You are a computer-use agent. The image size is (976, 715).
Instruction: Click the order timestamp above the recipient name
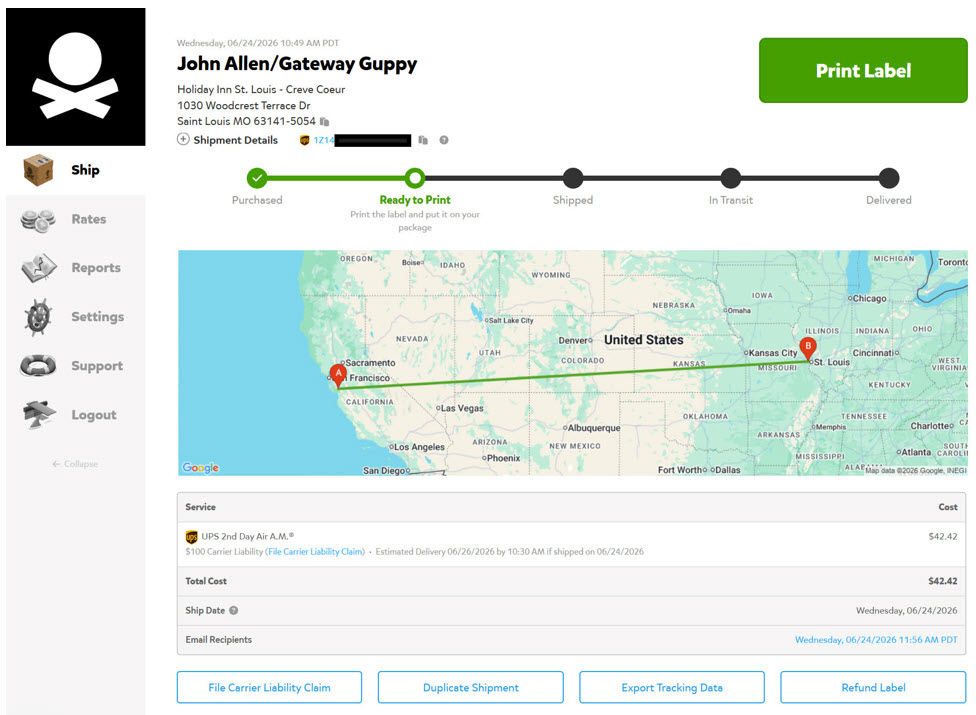258,43
